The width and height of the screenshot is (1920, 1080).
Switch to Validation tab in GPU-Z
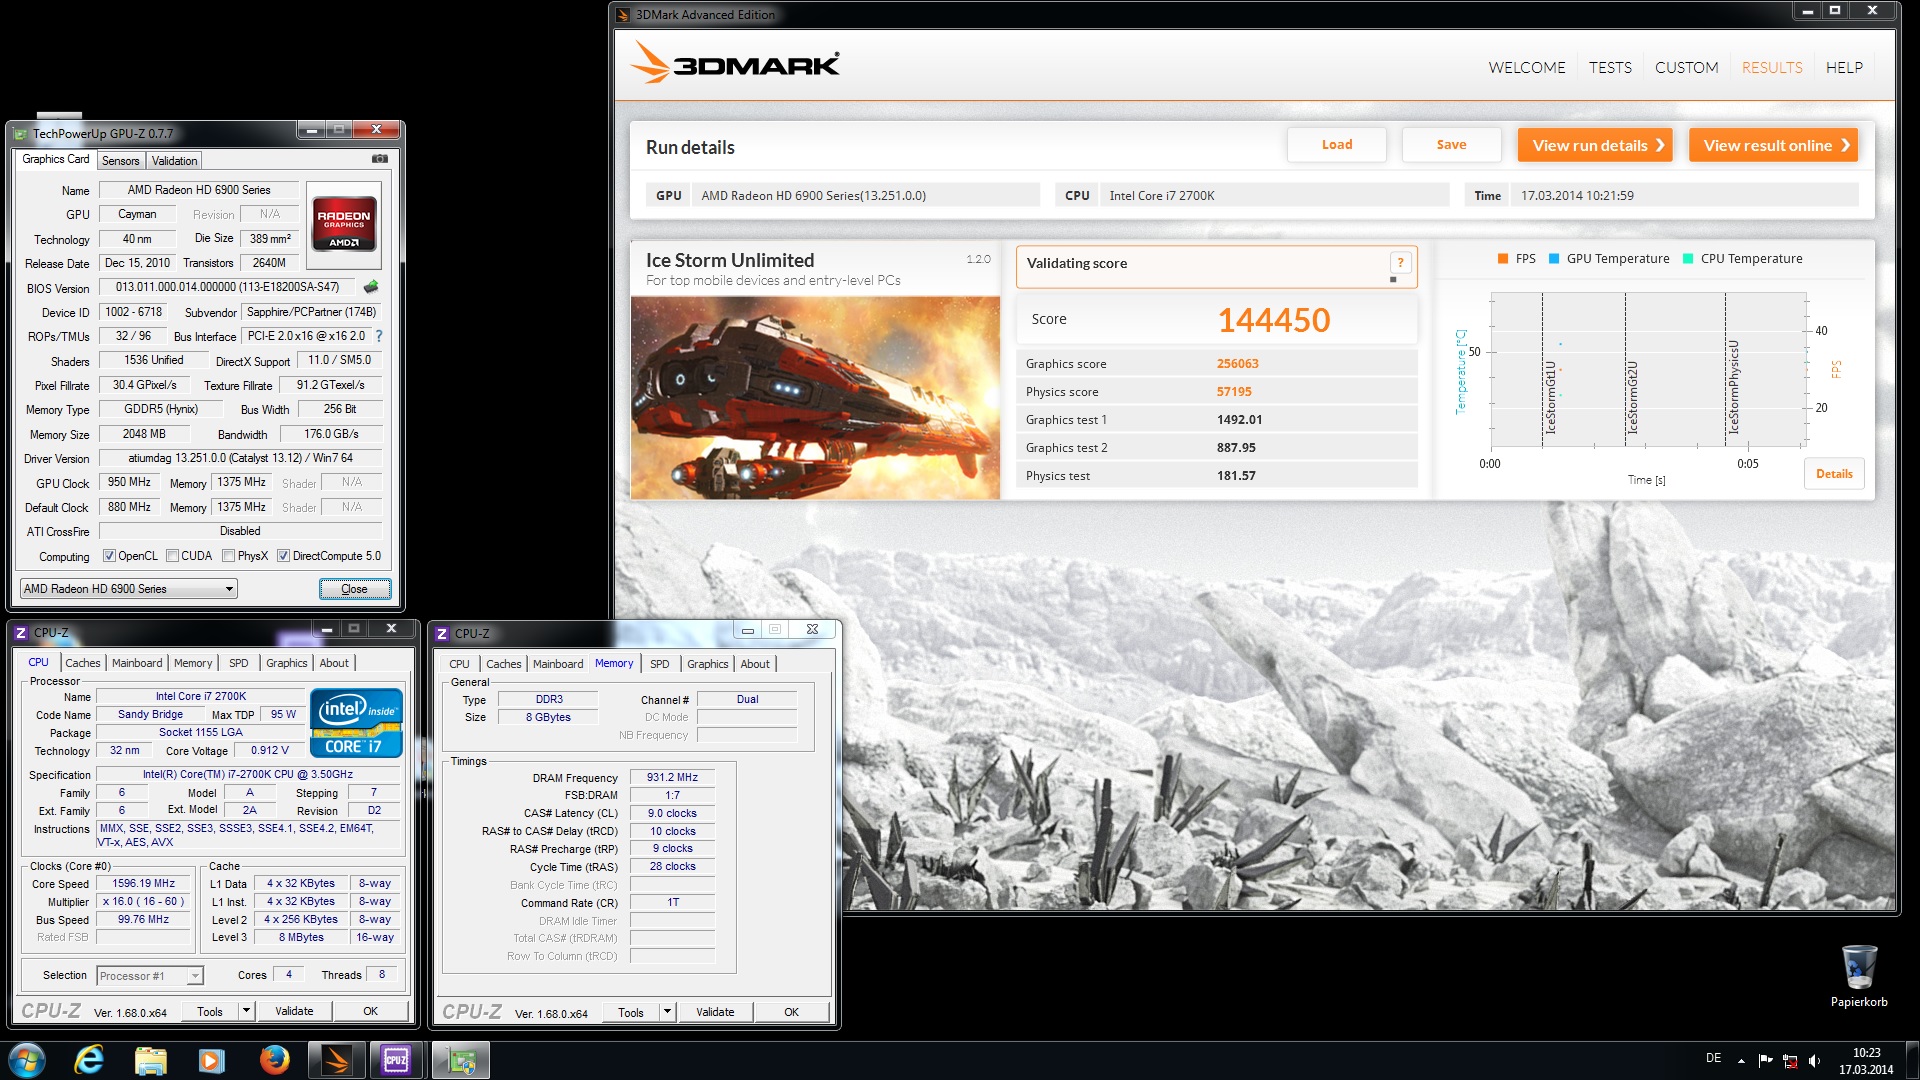point(175,160)
